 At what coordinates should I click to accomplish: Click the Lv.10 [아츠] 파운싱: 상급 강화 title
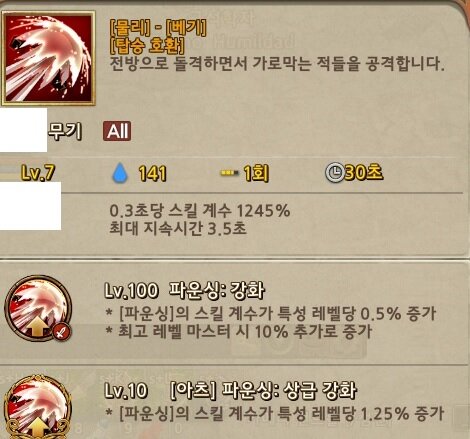click(x=230, y=390)
